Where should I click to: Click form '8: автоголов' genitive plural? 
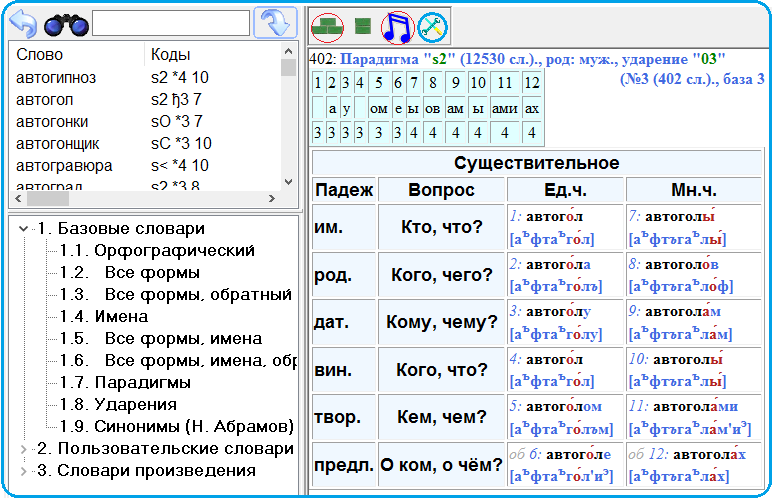pos(674,264)
